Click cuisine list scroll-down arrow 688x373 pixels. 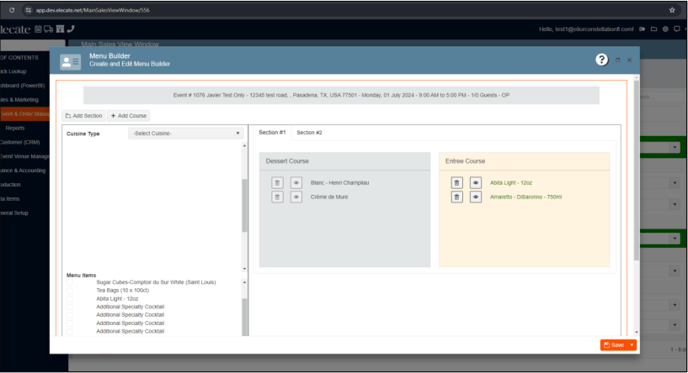click(x=244, y=269)
